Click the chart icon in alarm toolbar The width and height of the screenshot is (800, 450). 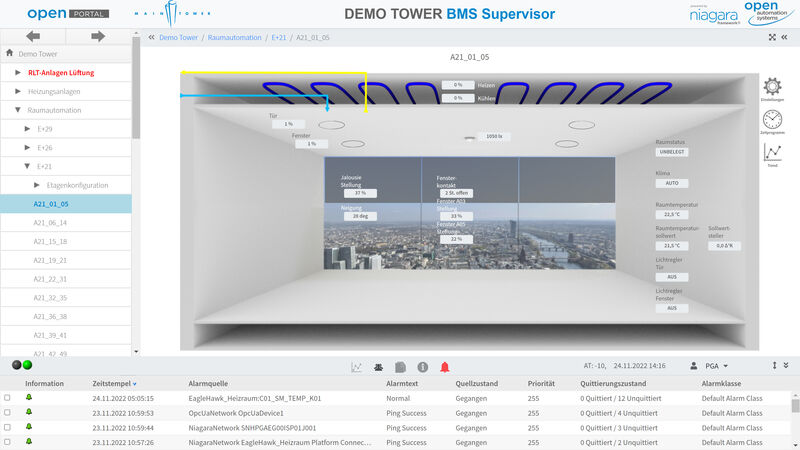pyautogui.click(x=356, y=367)
